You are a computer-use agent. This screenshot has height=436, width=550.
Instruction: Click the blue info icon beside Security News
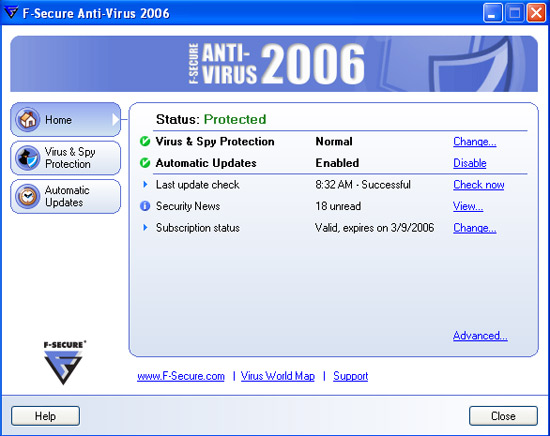tap(145, 206)
